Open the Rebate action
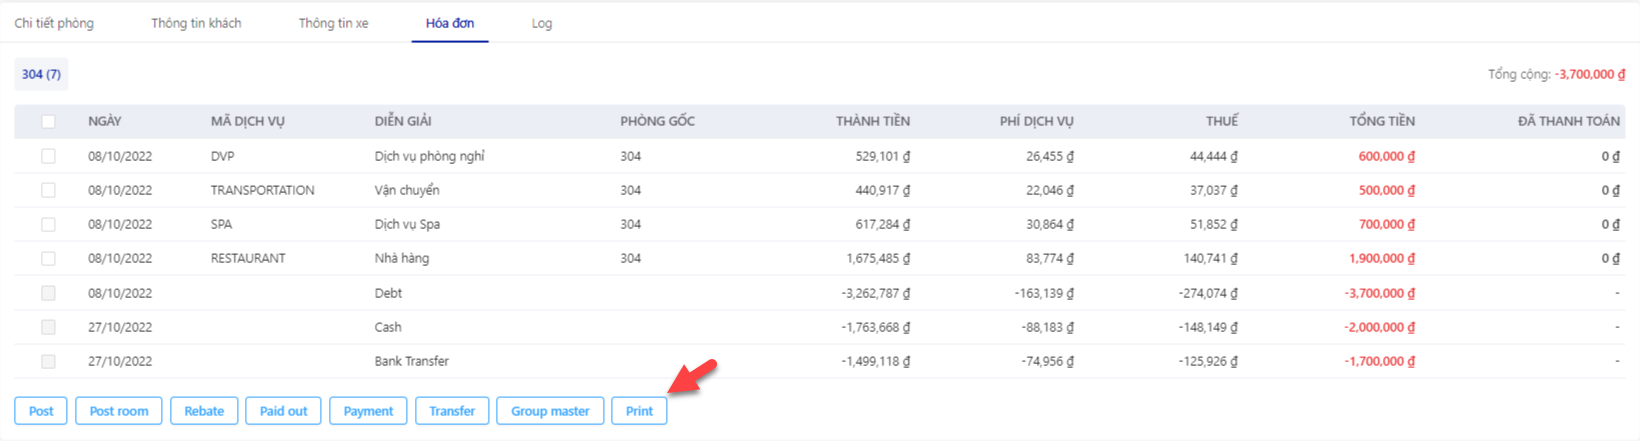Screen dimensions: 1640x441 (204, 411)
